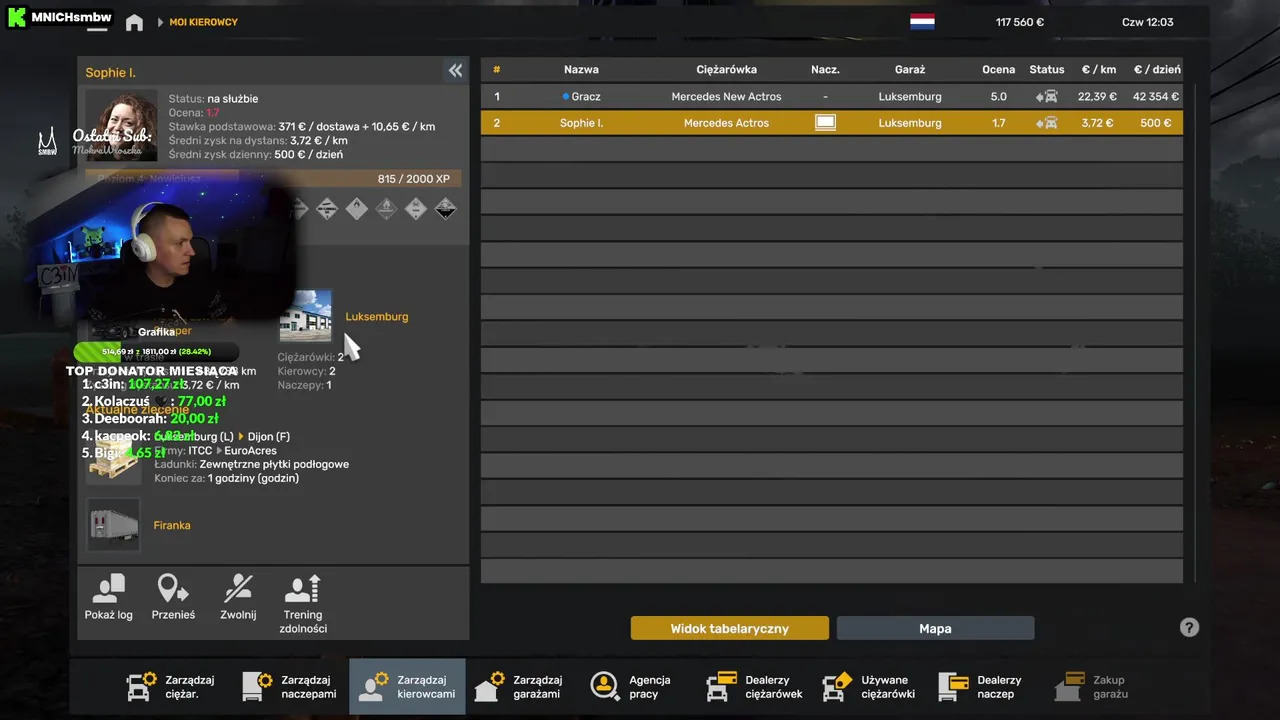Click the Pokaż log button
Image resolution: width=1280 pixels, height=720 pixels.
[x=108, y=598]
